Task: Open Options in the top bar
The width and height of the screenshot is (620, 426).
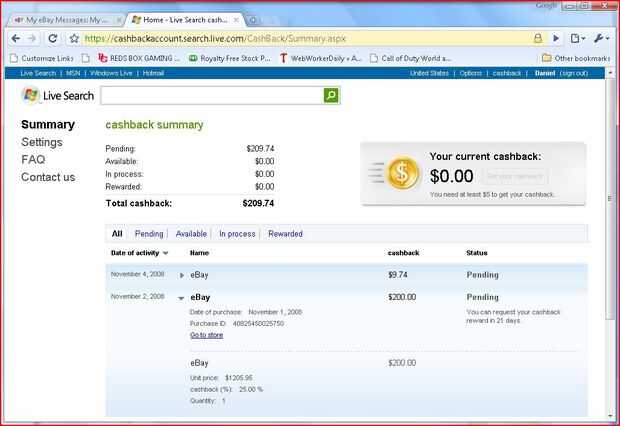Action: pyautogui.click(x=471, y=73)
